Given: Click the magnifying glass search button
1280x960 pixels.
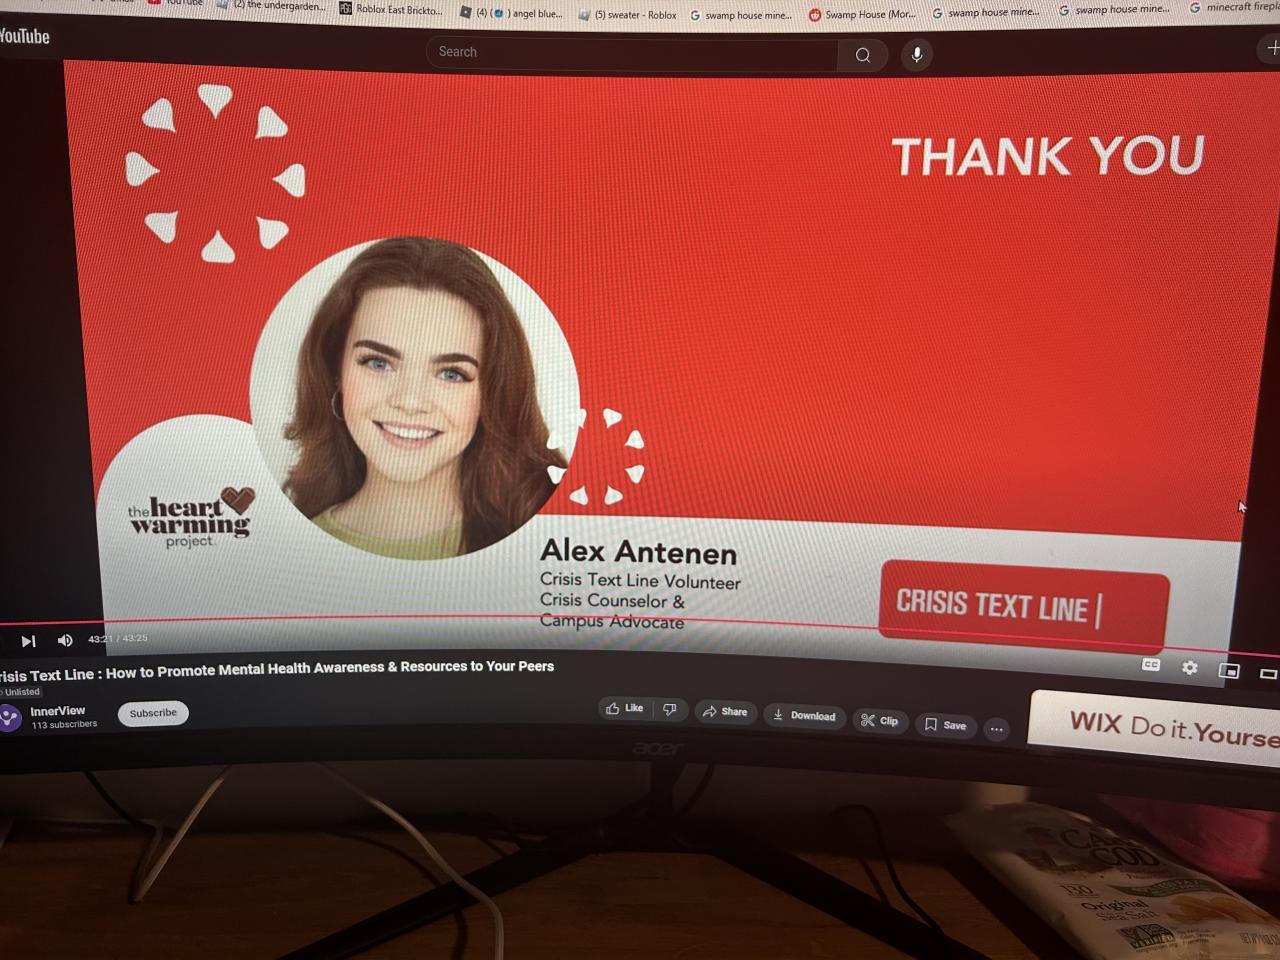Looking at the screenshot, I should [x=863, y=55].
